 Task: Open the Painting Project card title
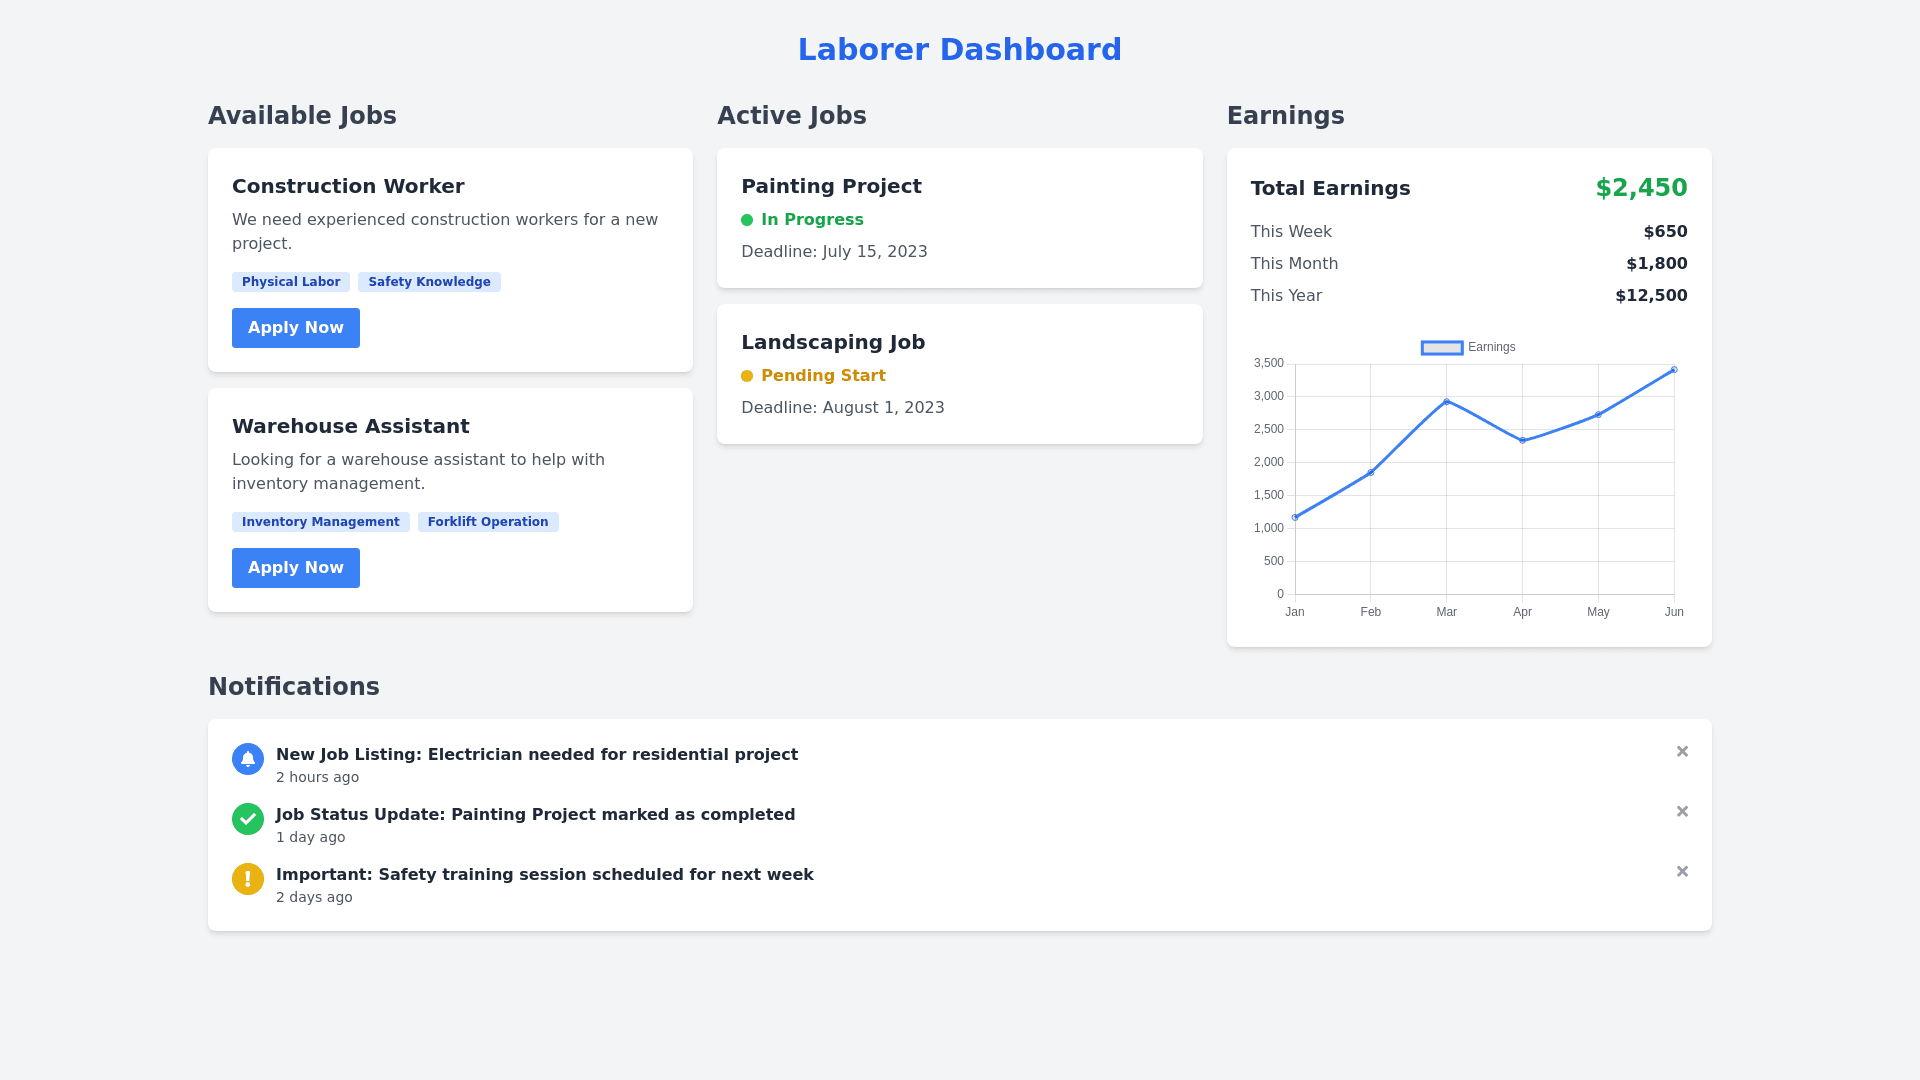pos(831,186)
